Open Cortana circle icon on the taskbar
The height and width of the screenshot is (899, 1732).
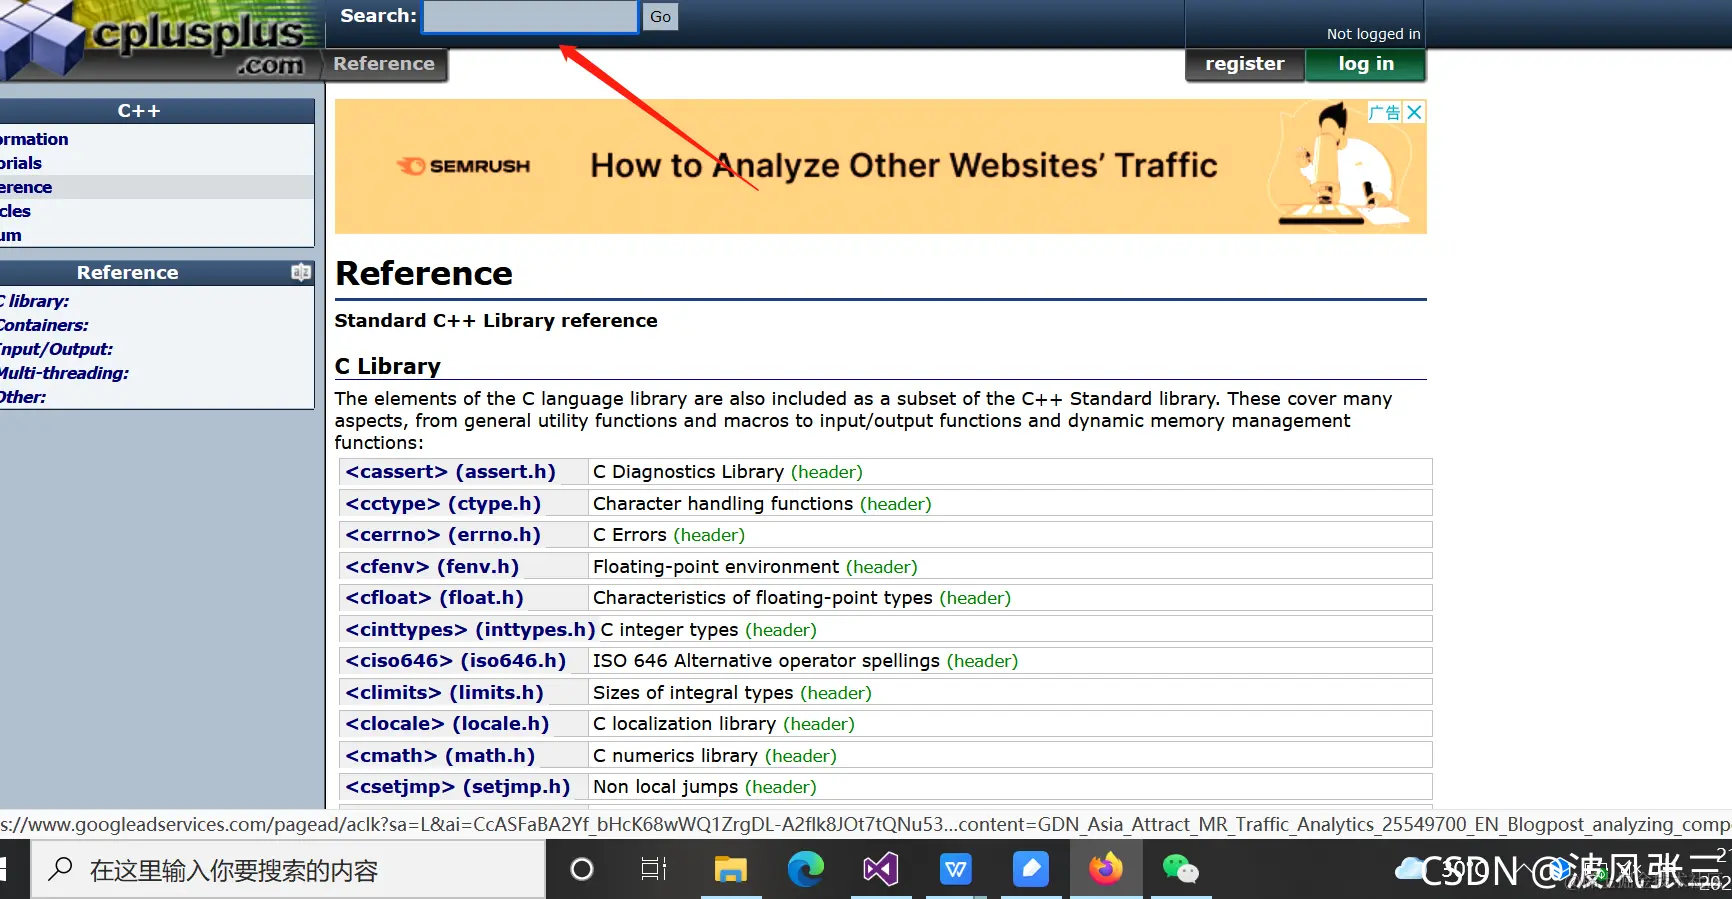[581, 870]
